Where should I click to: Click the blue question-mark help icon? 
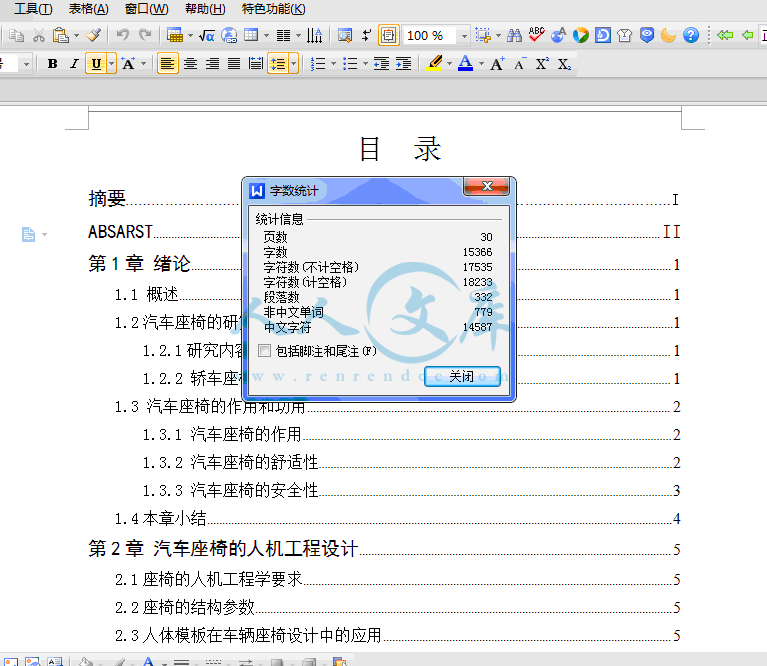[691, 35]
